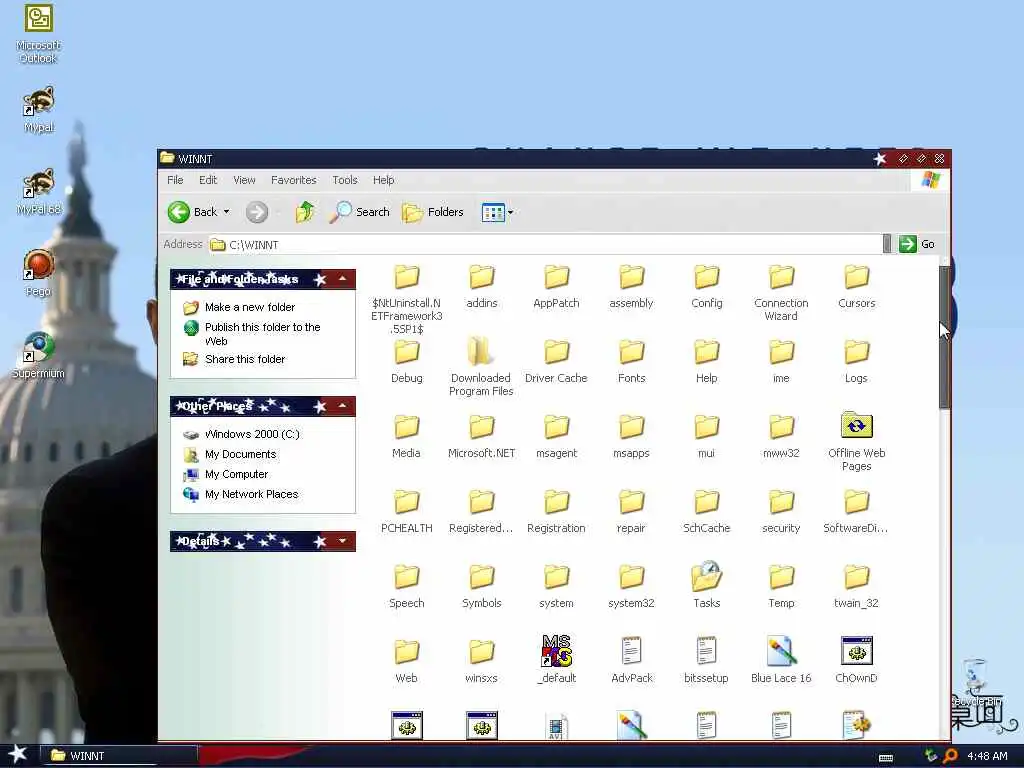Click Make a new folder
Screen dimensions: 1024x768
[x=250, y=307]
